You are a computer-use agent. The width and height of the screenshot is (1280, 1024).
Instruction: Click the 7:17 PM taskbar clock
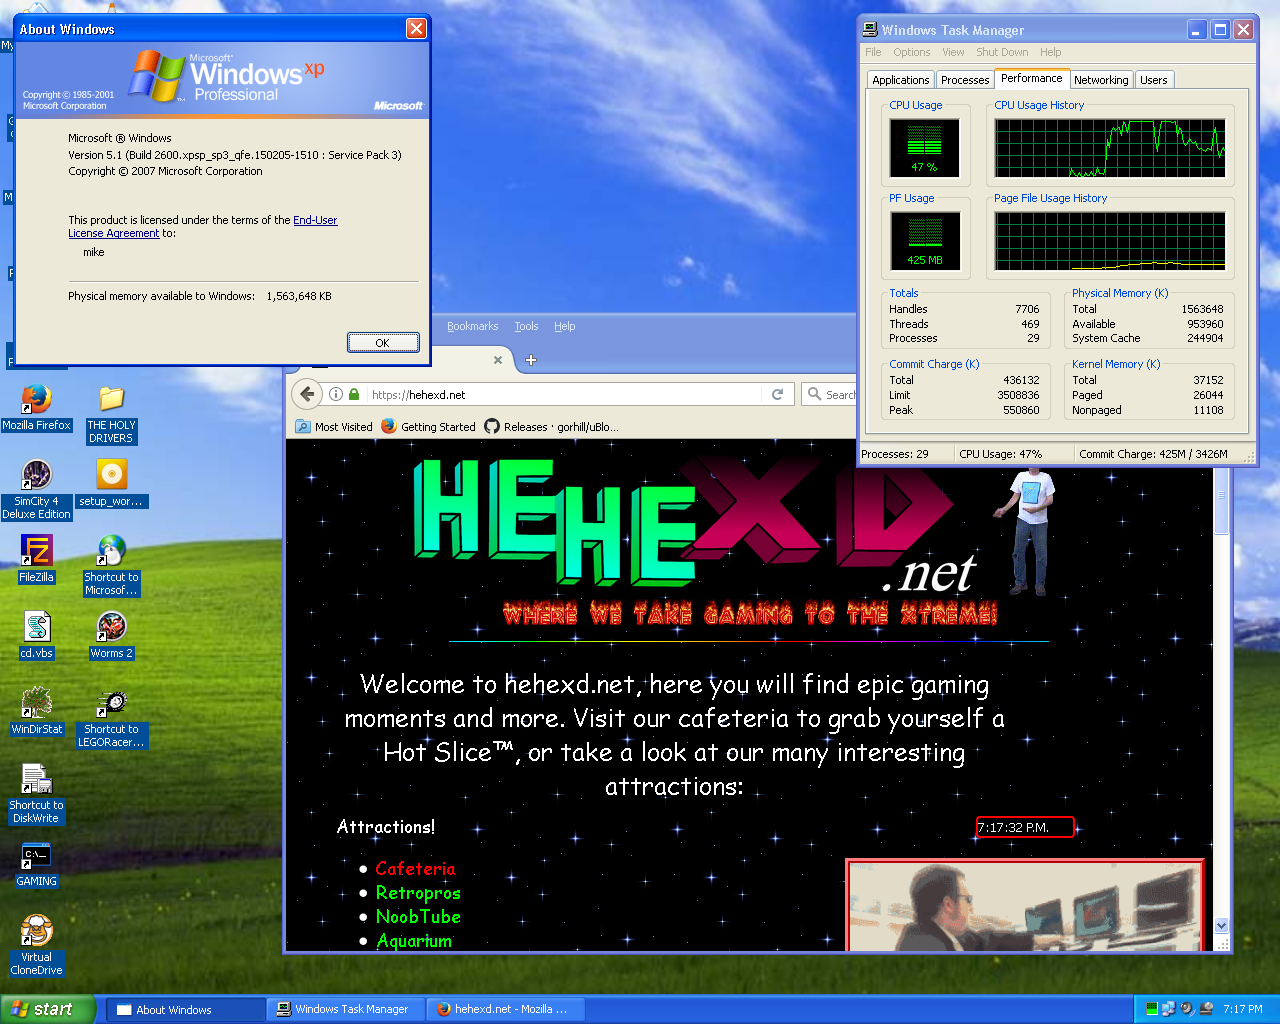pyautogui.click(x=1242, y=1009)
